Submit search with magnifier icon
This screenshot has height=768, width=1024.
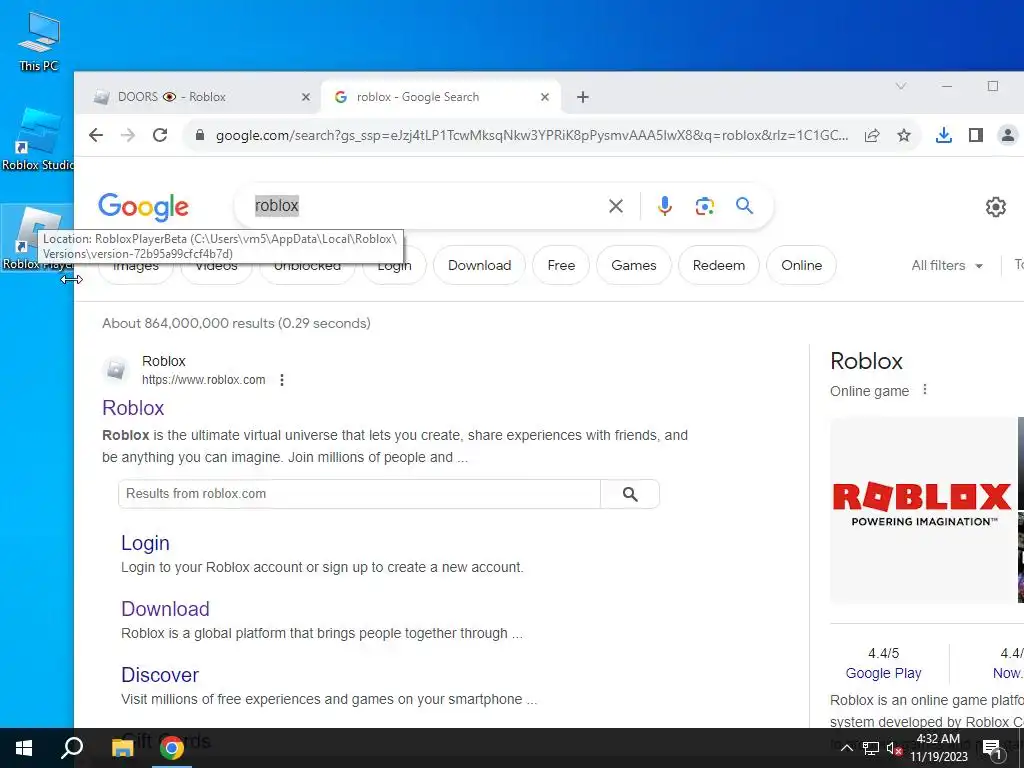tap(744, 206)
